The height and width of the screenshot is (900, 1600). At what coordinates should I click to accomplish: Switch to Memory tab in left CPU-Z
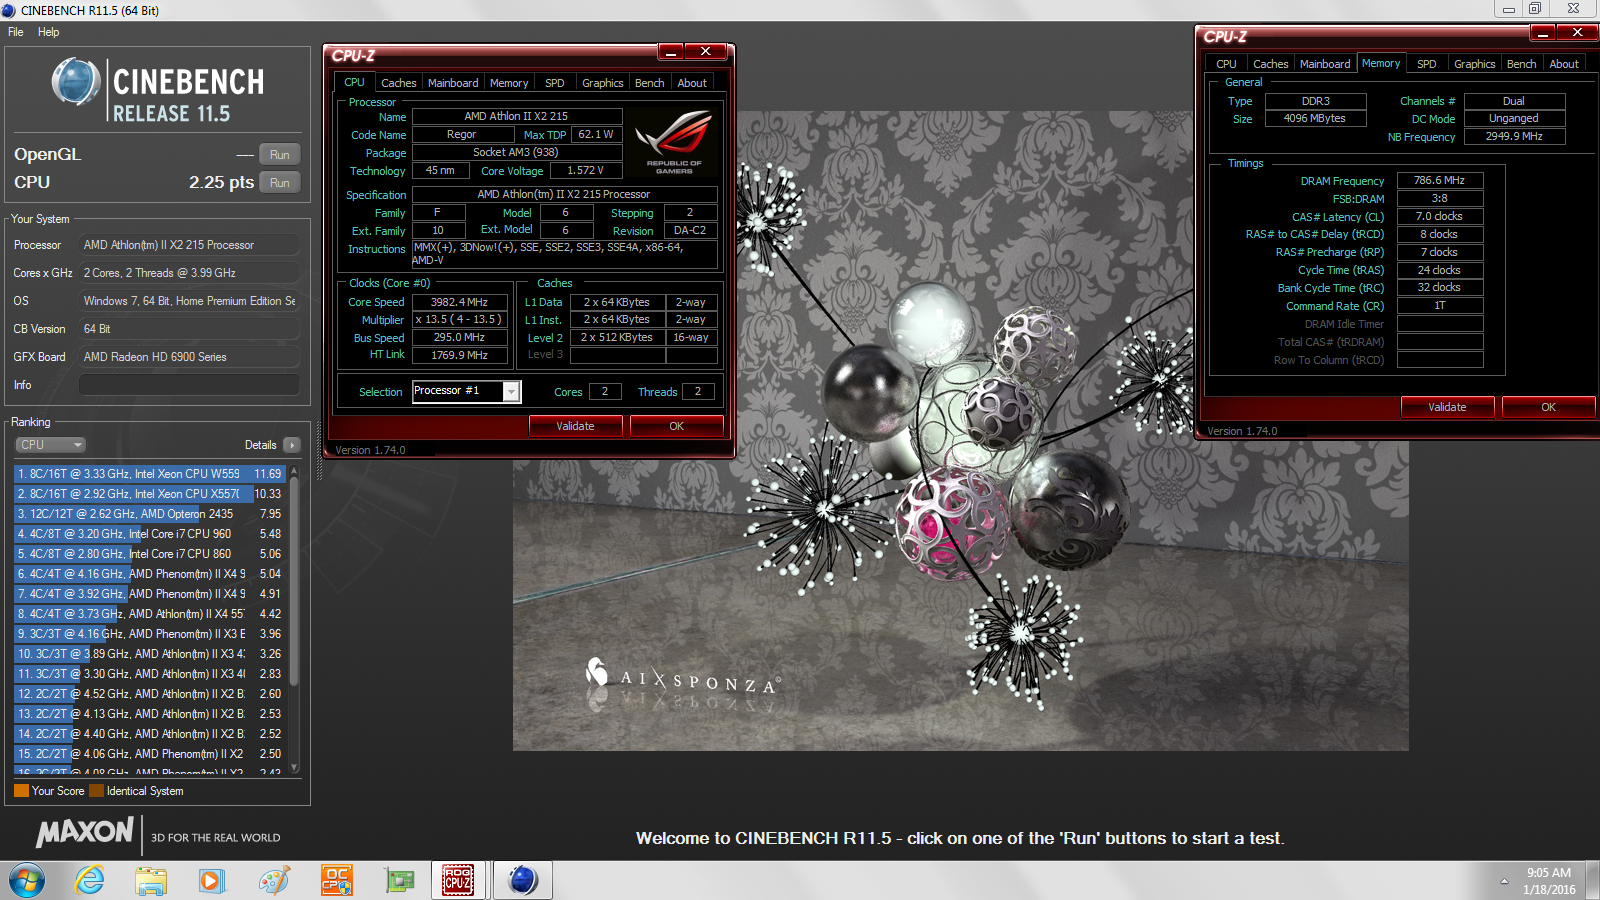click(x=509, y=83)
